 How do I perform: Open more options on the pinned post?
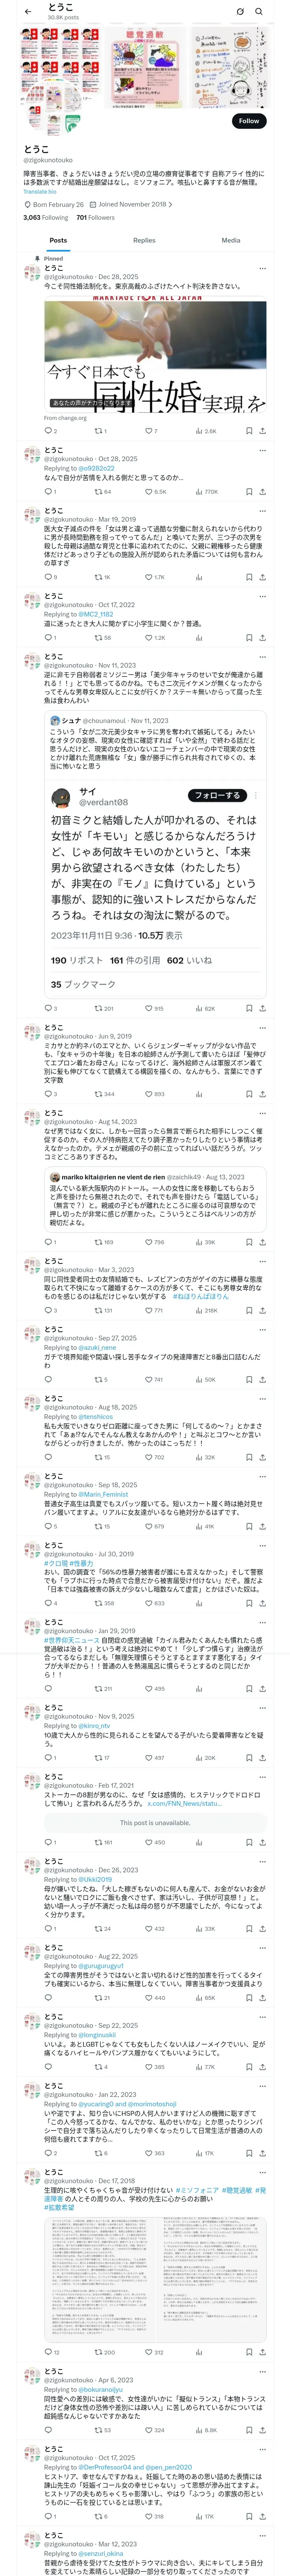262,268
